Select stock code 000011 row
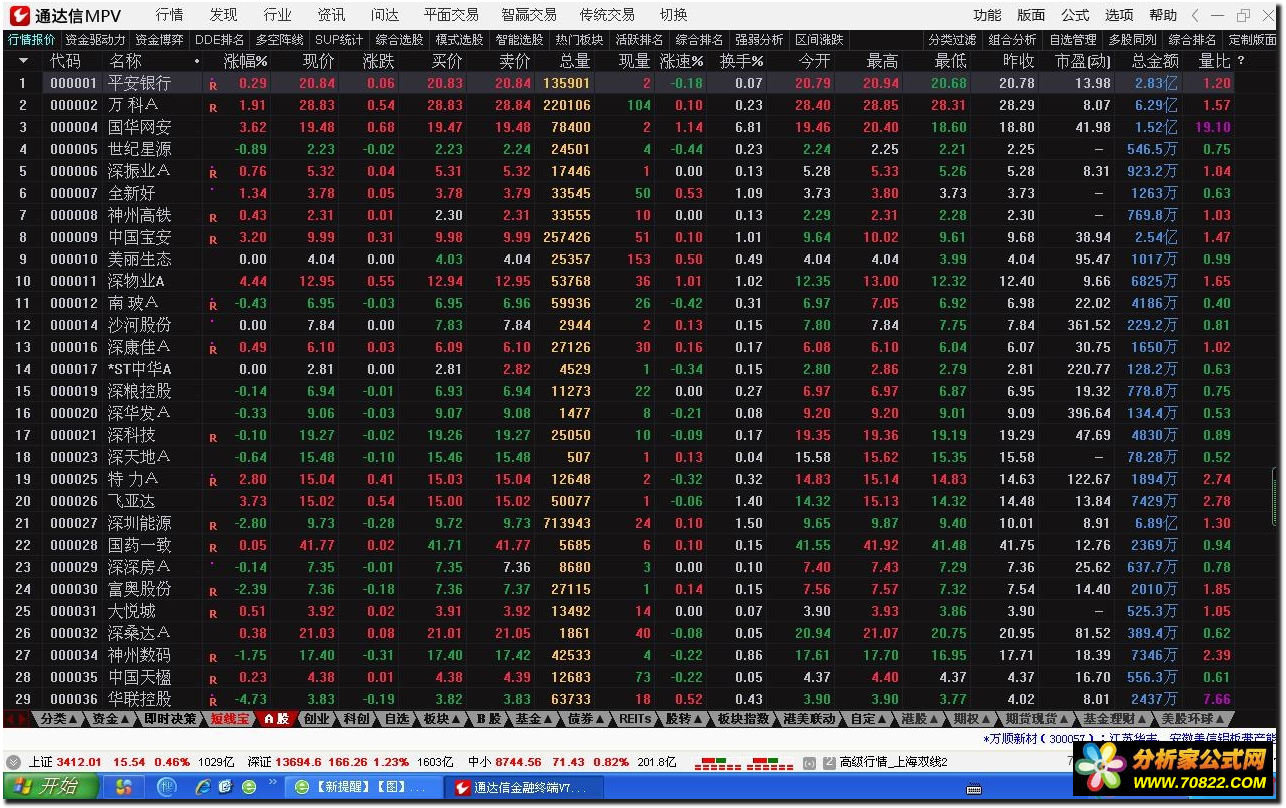The height and width of the screenshot is (808, 1286). point(620,281)
